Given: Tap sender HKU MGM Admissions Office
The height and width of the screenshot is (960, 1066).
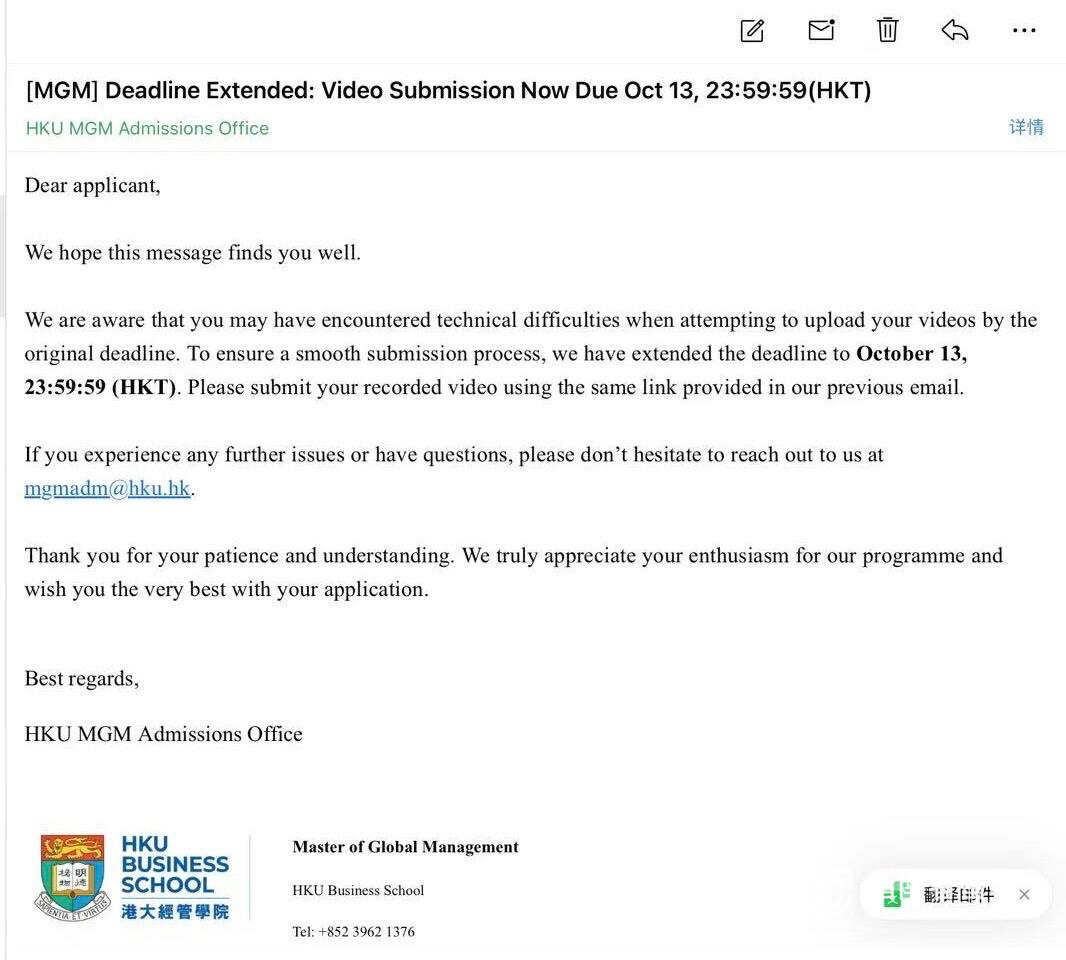Looking at the screenshot, I should click(x=147, y=128).
